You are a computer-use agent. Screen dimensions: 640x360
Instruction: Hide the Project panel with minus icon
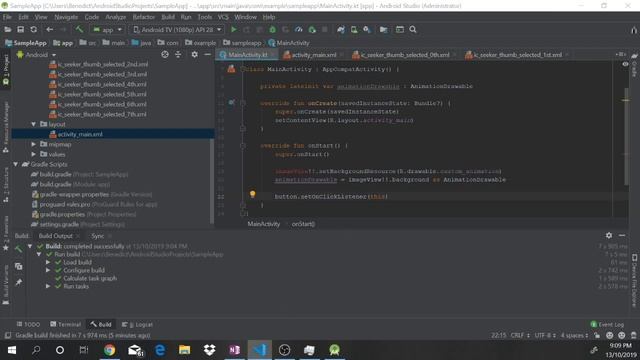207,54
